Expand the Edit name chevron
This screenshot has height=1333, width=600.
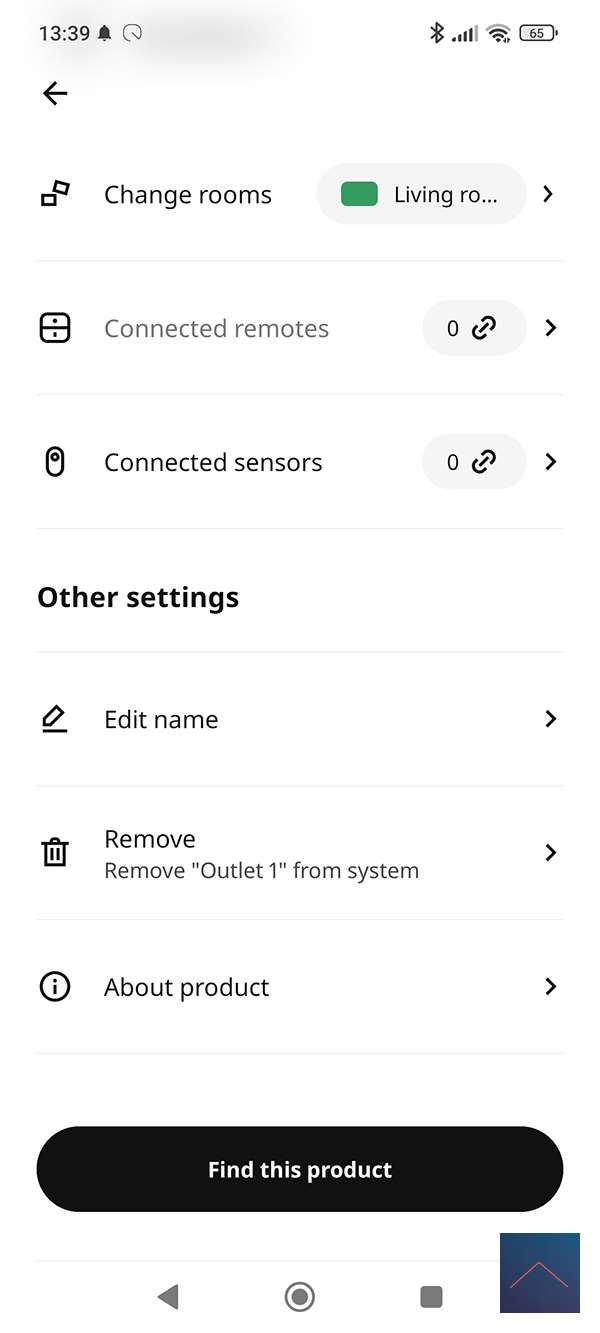click(x=550, y=719)
